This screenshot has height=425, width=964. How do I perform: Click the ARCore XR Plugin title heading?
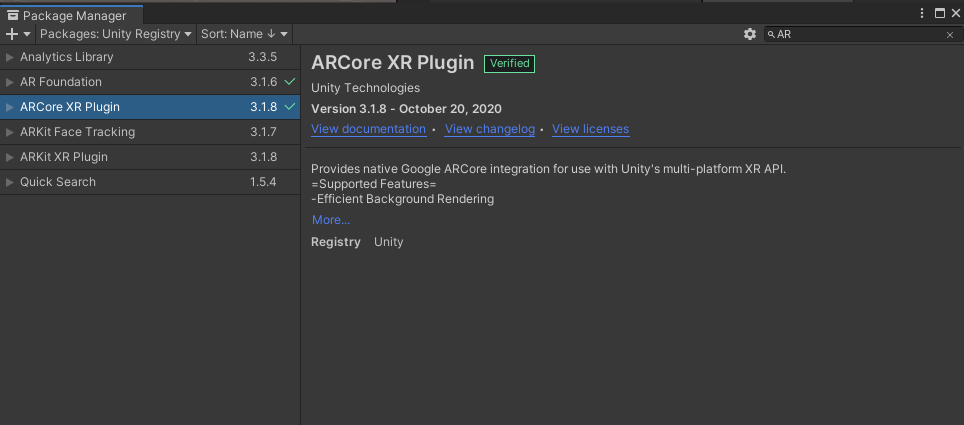pos(393,63)
